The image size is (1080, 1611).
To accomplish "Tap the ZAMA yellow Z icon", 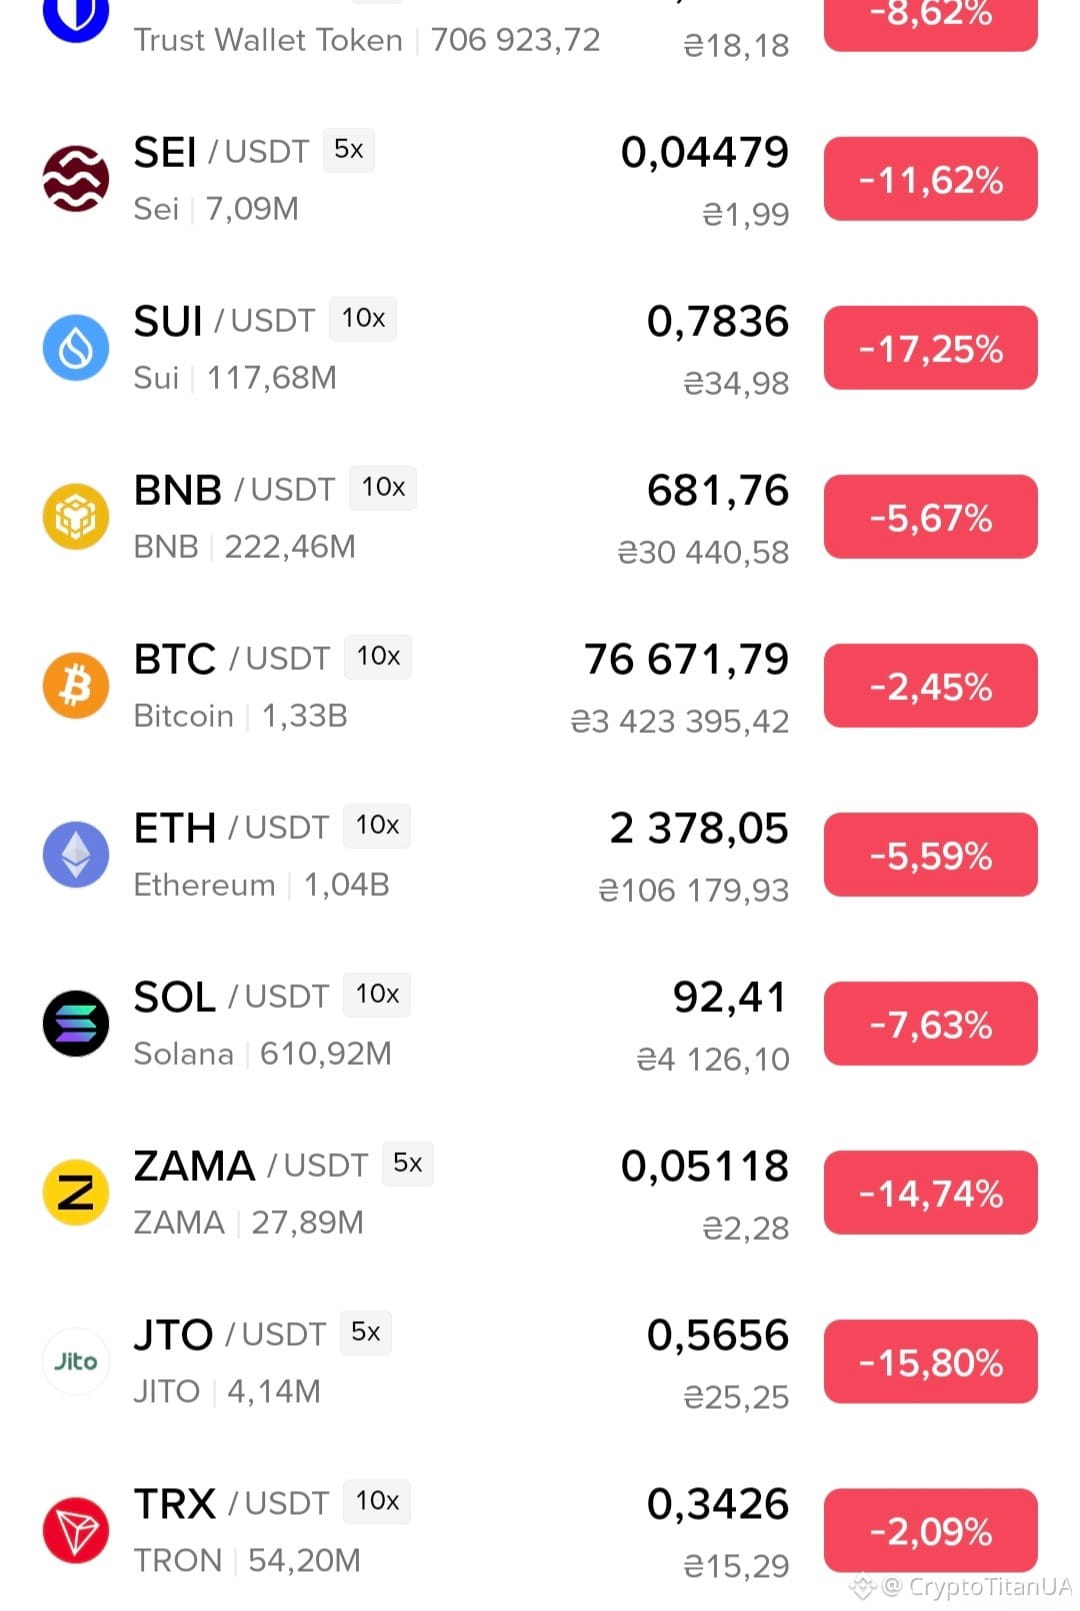I will coord(76,1193).
